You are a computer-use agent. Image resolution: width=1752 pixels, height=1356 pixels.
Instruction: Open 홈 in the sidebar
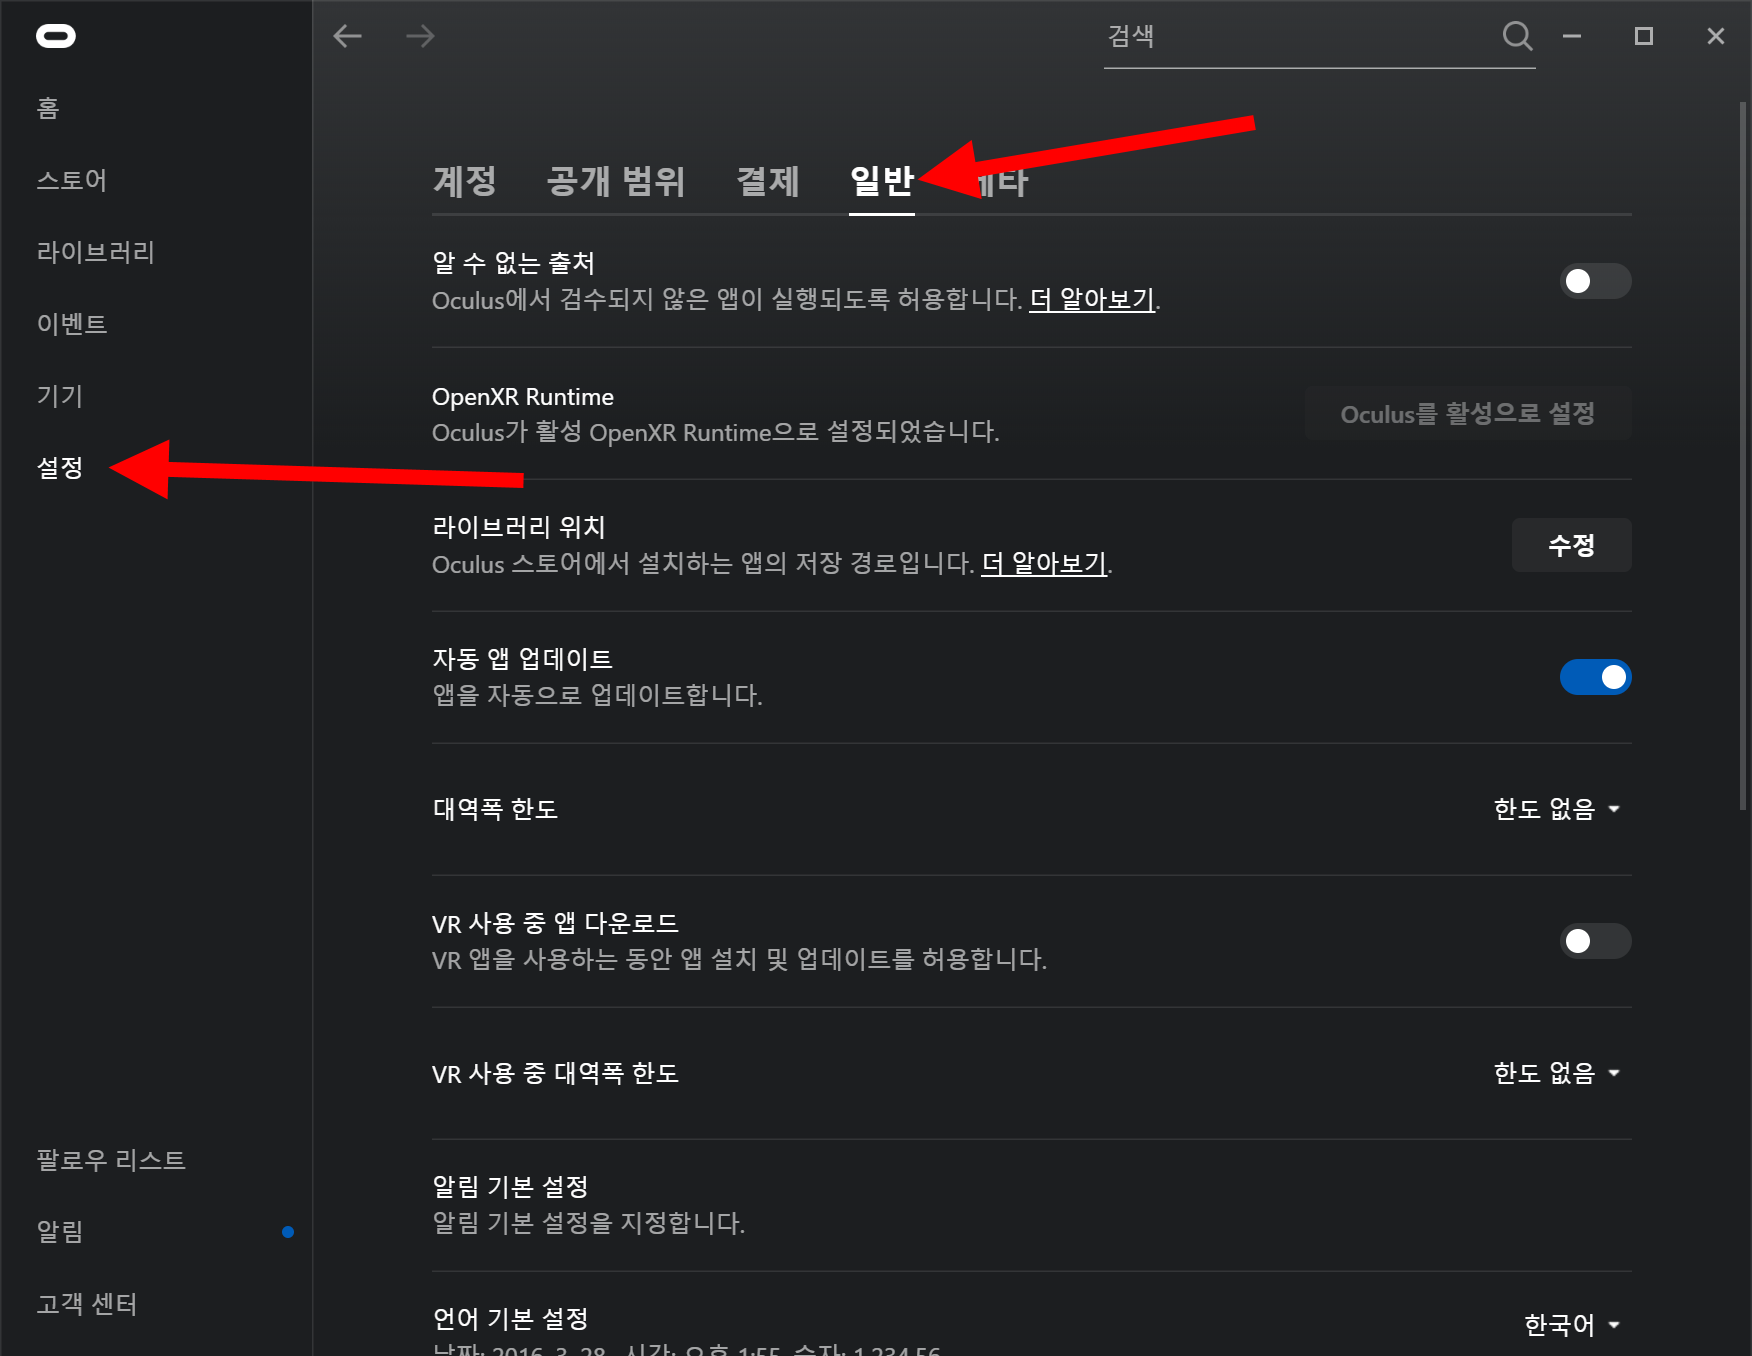(x=48, y=108)
